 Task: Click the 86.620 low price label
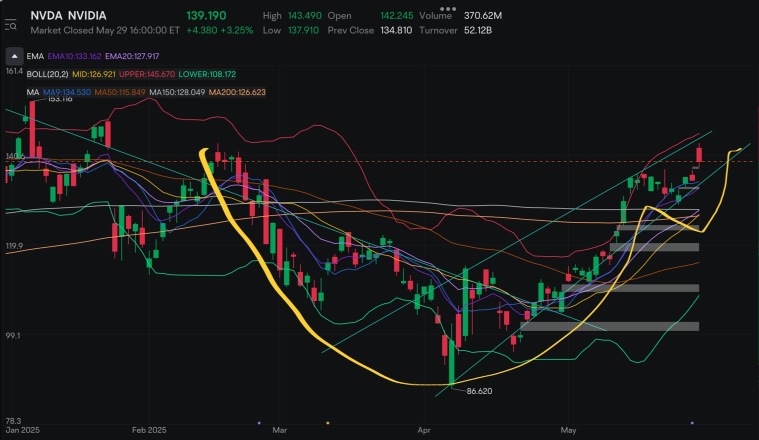(479, 391)
